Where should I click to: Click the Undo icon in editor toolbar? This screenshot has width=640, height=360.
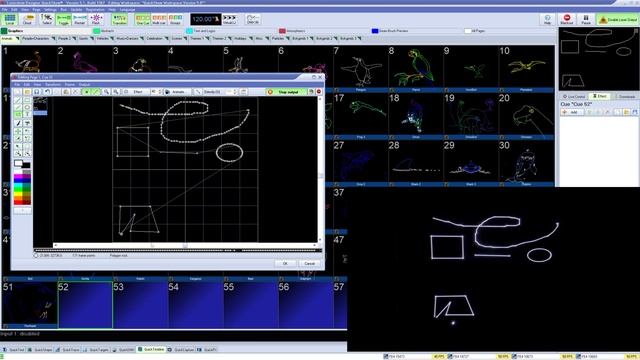coord(47,92)
